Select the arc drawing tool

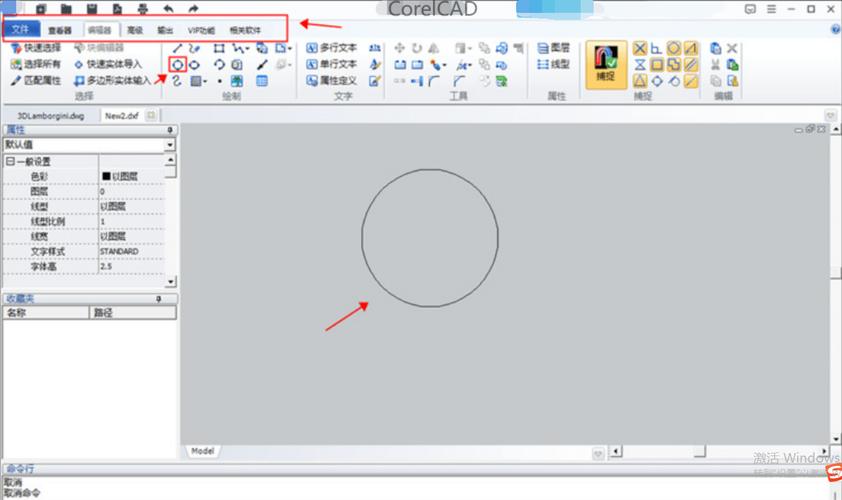(x=219, y=65)
